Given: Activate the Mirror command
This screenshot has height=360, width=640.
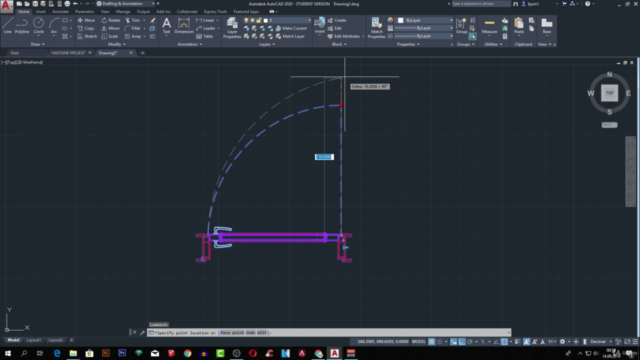Looking at the screenshot, I should pos(111,28).
